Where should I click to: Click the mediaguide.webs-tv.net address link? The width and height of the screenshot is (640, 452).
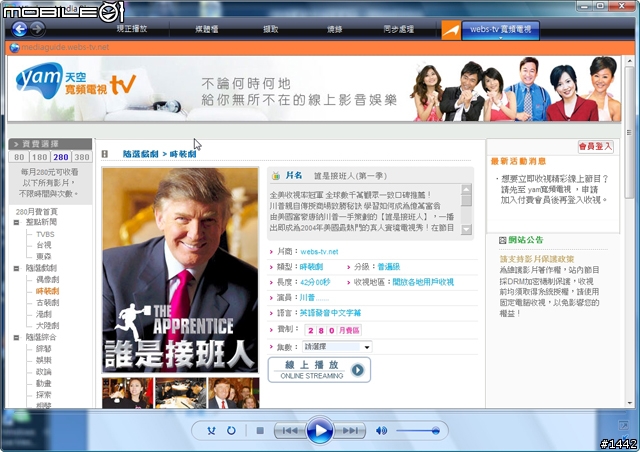(65, 47)
